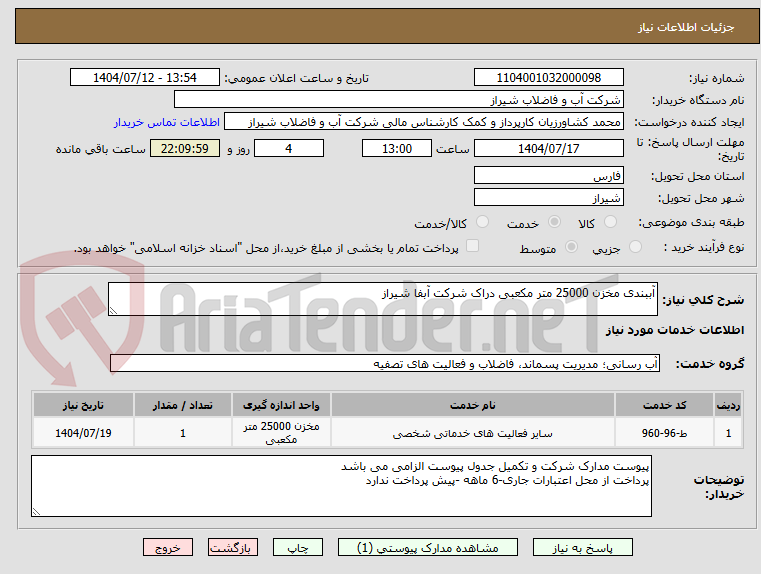Viewport: 761px width, 574px height.
Task: Click the 'پاسخ به نیاز' button
Action: coord(582,547)
